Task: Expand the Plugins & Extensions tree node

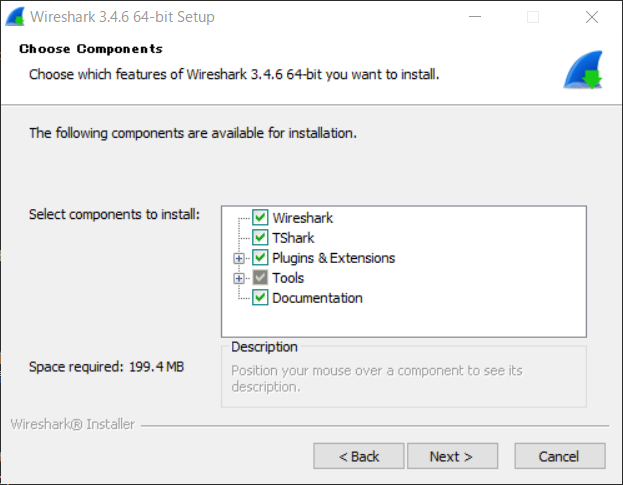Action: point(239,259)
